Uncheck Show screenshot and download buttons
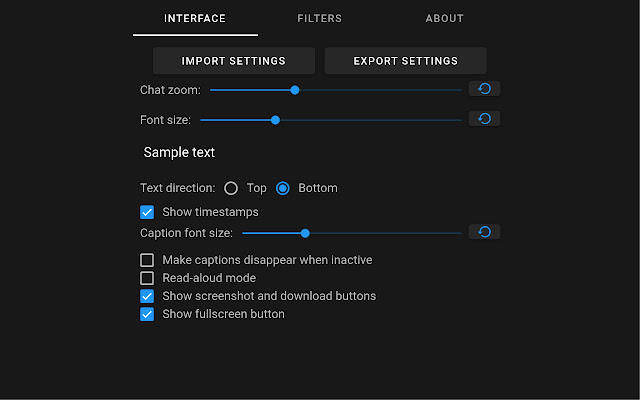This screenshot has height=400, width=640. [147, 296]
